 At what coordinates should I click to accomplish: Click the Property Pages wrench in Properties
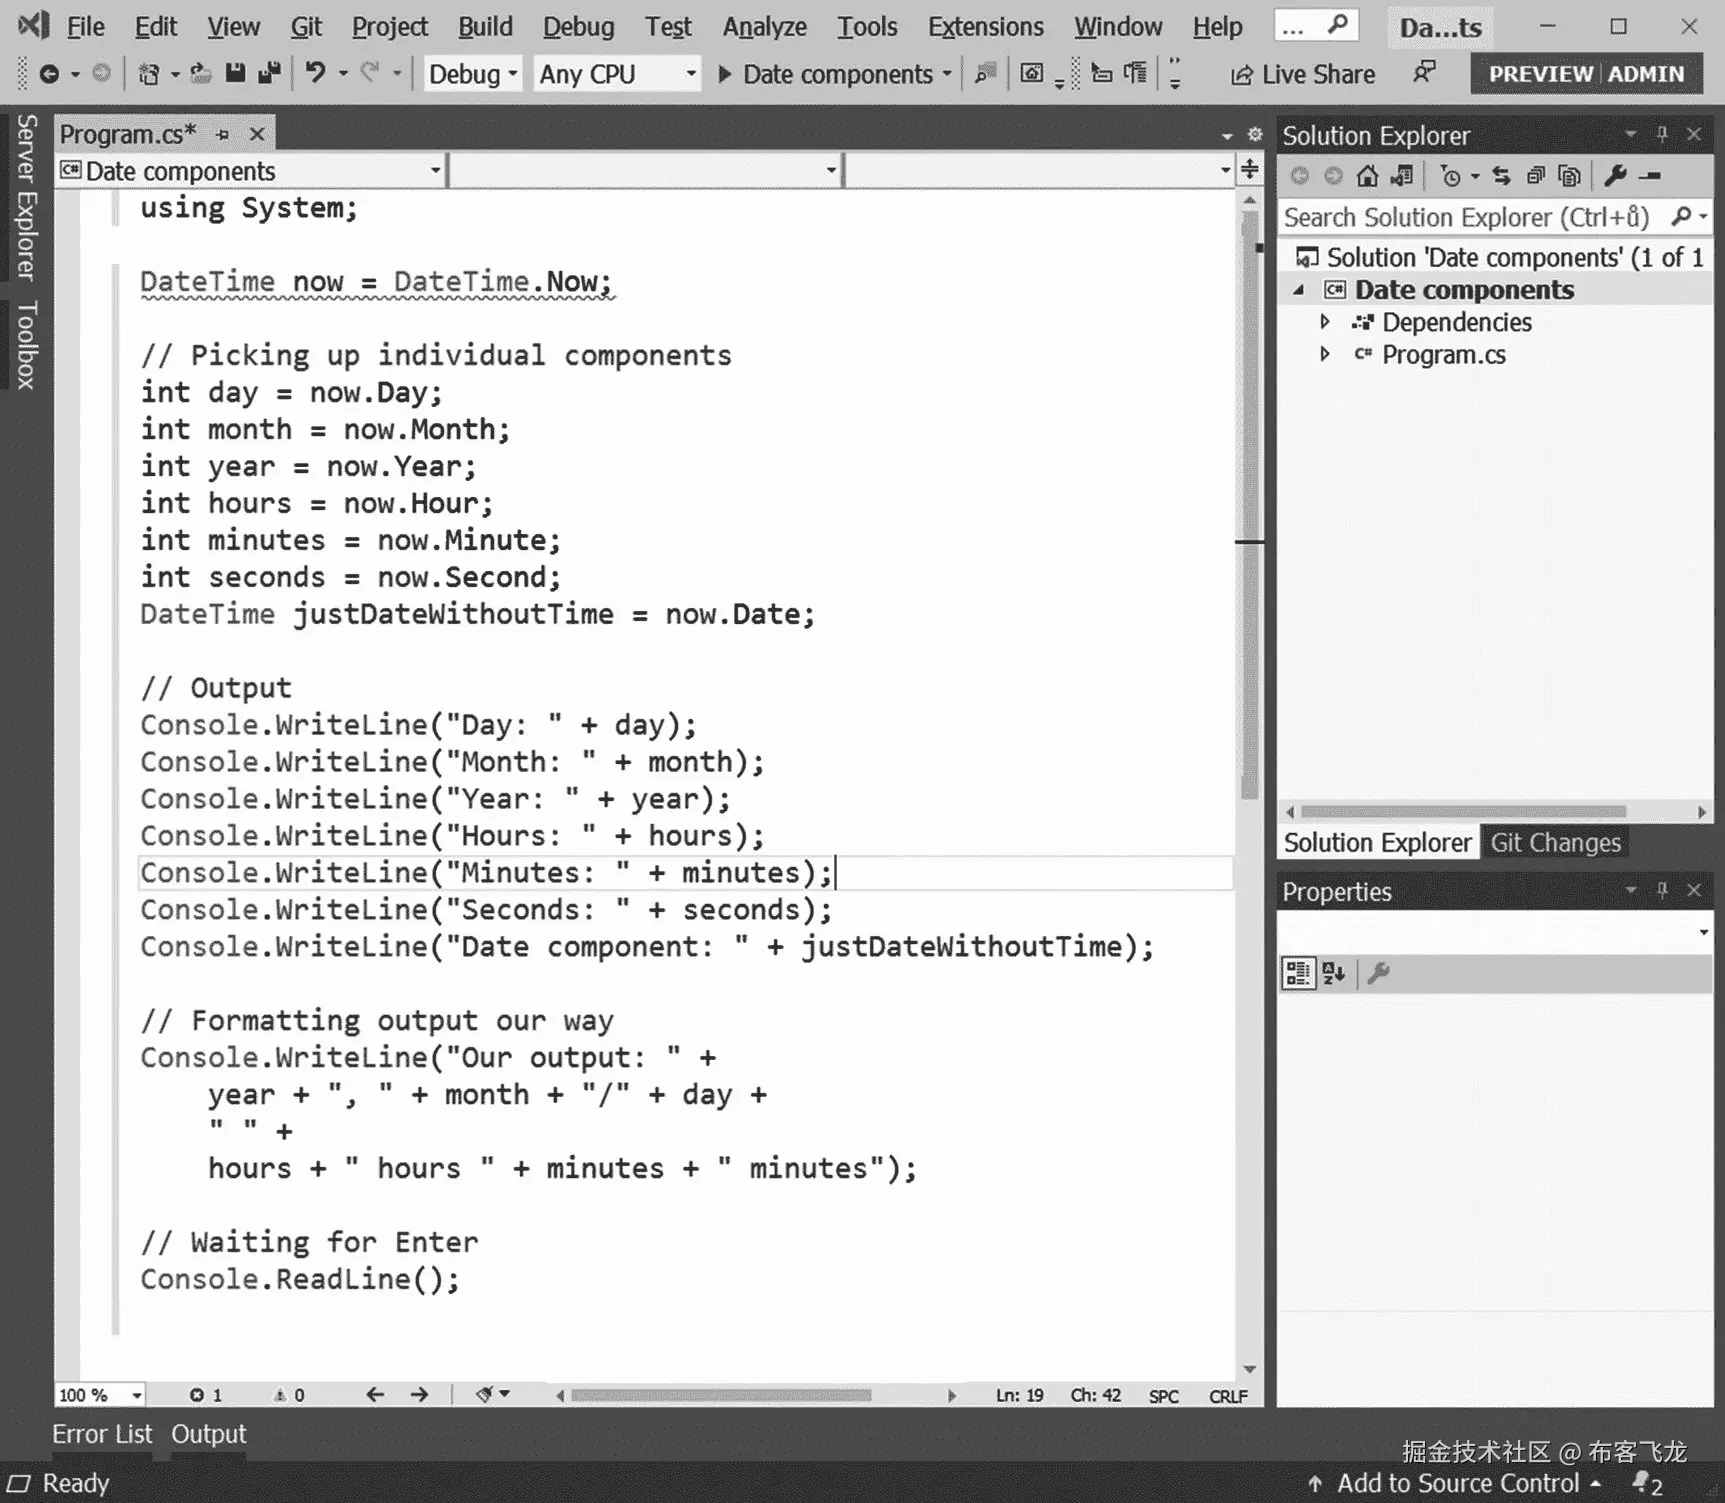(x=1379, y=973)
